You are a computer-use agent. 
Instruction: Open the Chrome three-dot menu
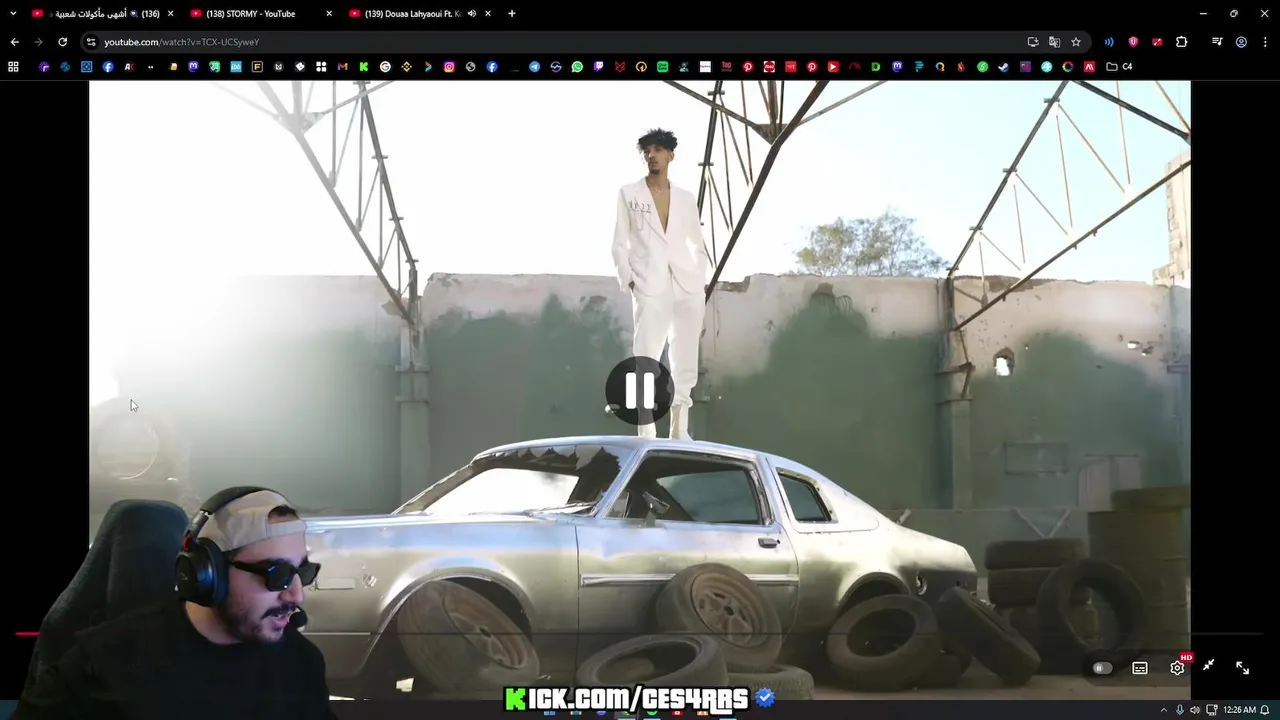(1265, 42)
